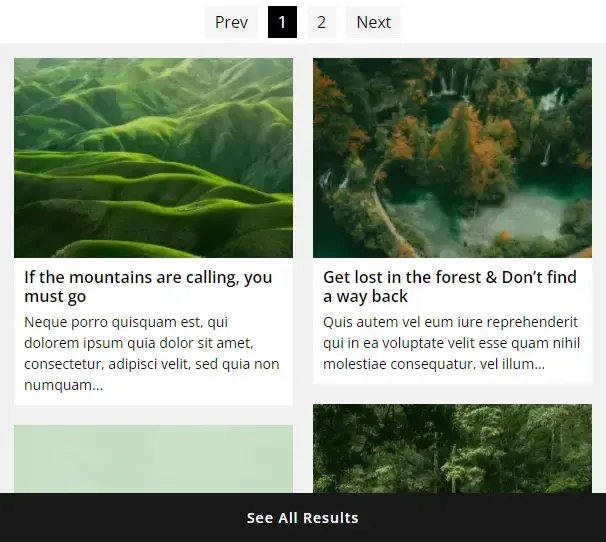Click "must go" in the mountains title
This screenshot has height=542, width=606.
click(x=56, y=297)
